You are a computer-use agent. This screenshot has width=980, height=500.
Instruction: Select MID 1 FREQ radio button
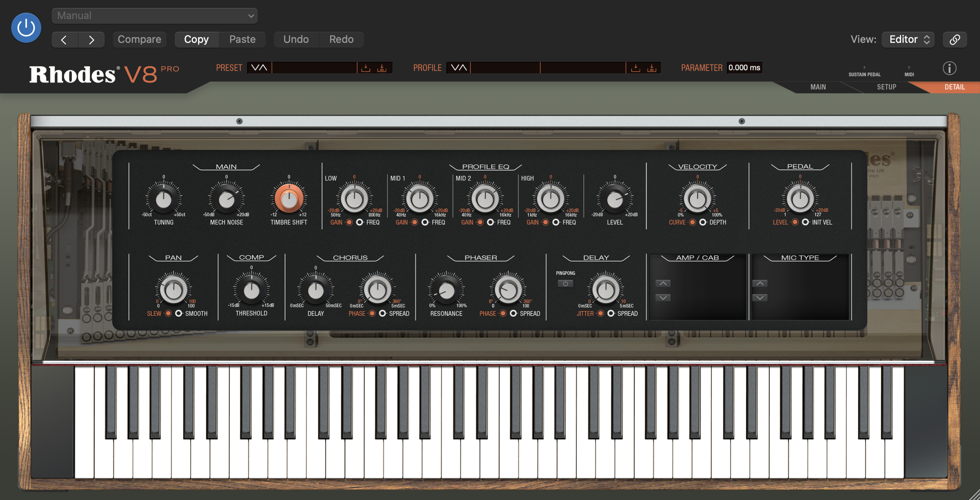pyautogui.click(x=425, y=222)
